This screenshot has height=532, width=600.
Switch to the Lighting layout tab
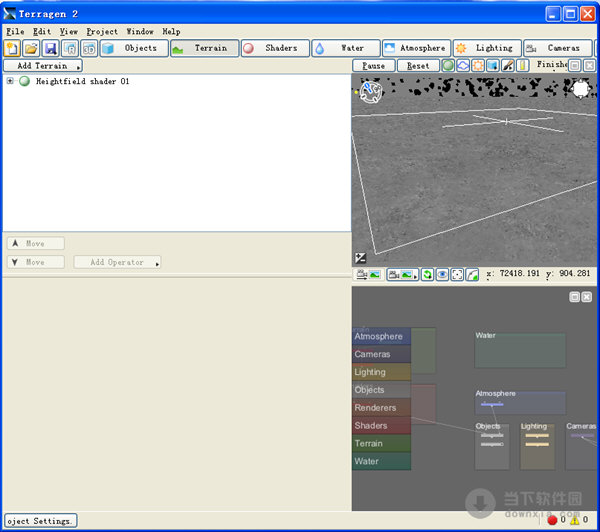(487, 48)
